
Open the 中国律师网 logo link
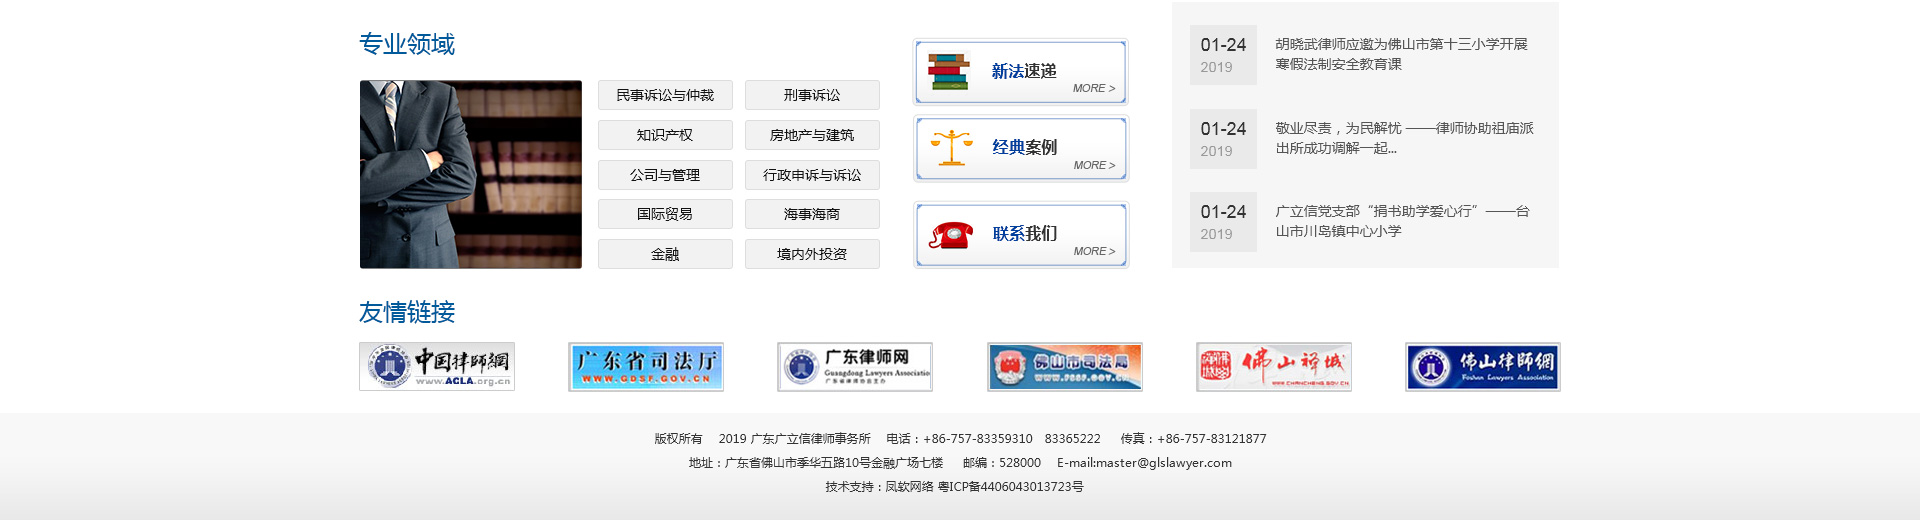pos(437,367)
